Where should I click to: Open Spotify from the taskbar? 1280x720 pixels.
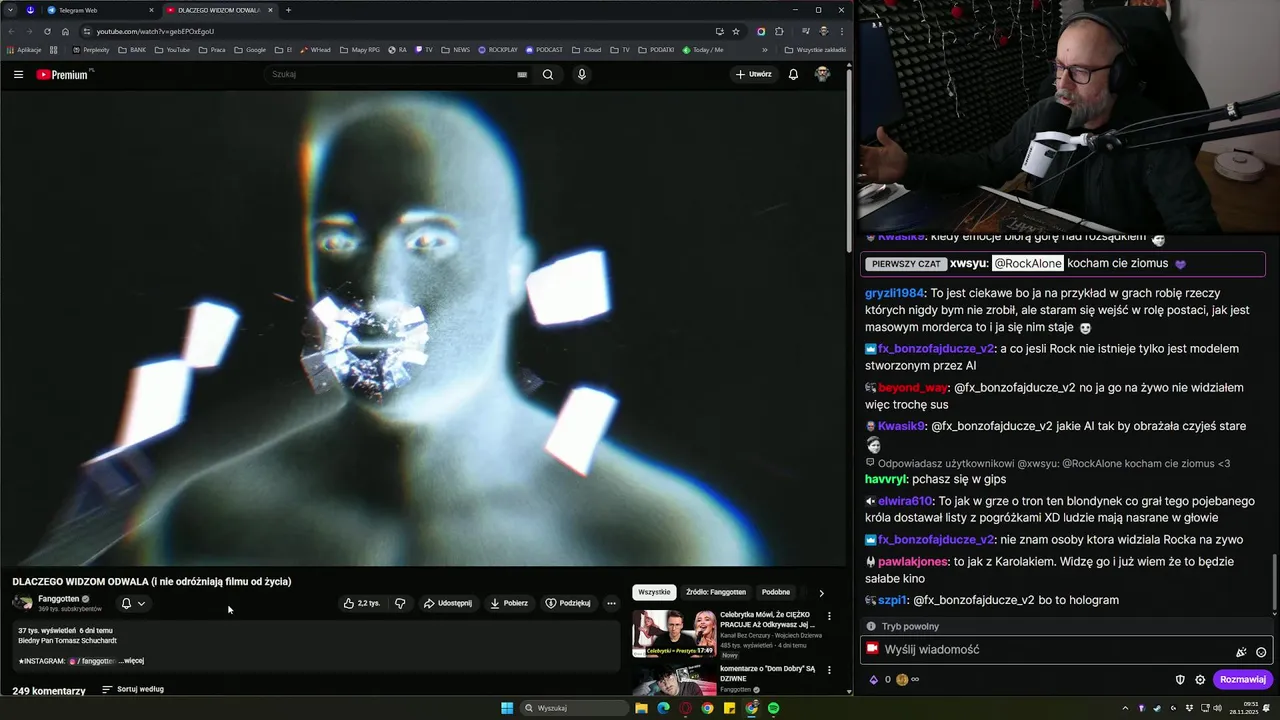pos(773,708)
